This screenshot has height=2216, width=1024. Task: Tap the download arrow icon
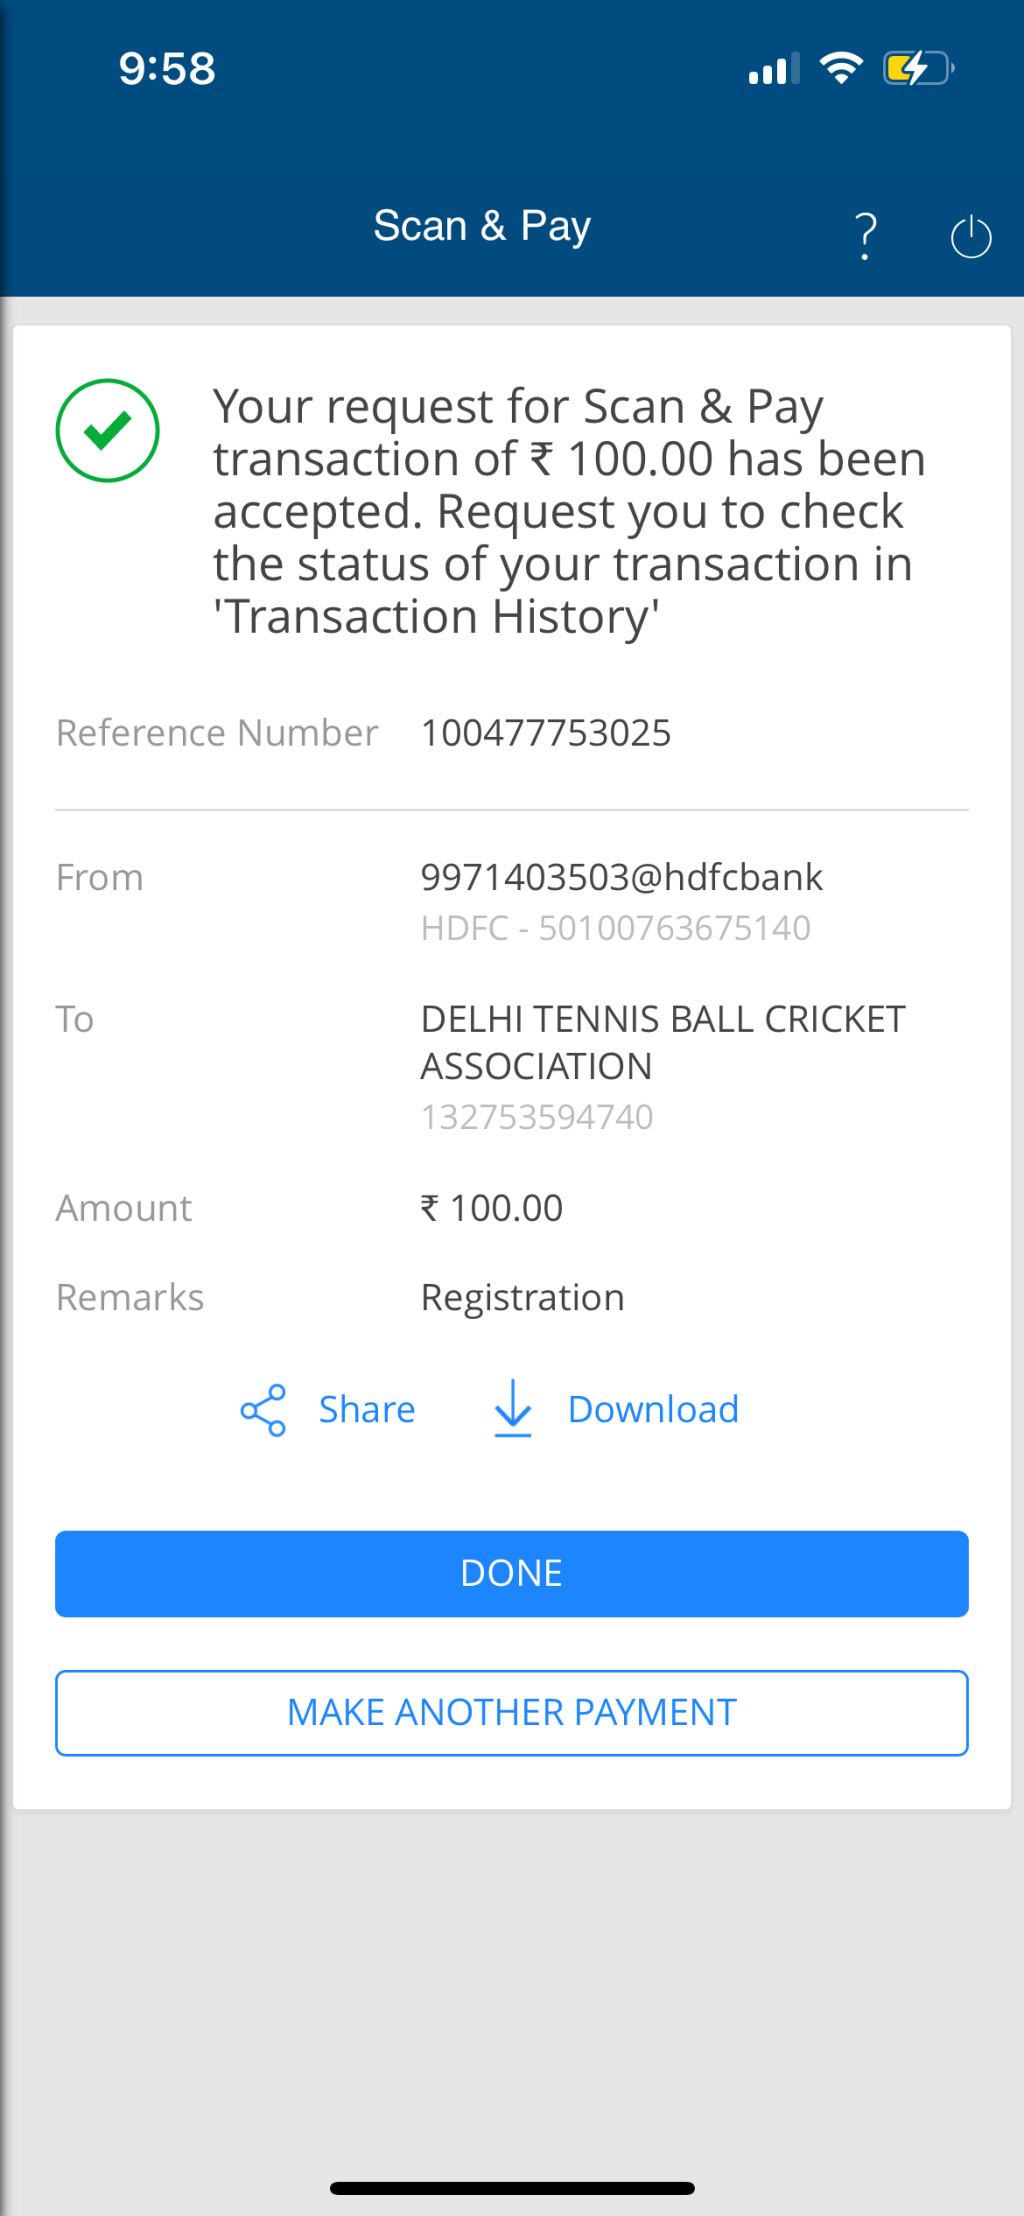coord(513,1409)
